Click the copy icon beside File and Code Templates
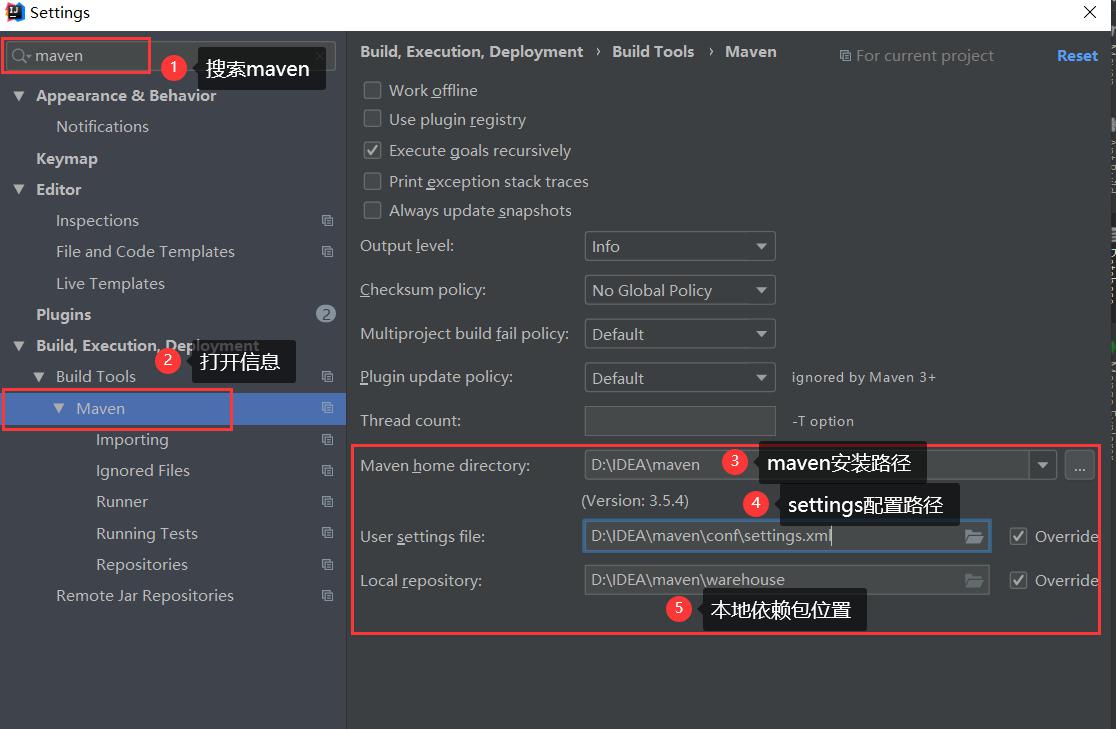Viewport: 1116px width, 729px height. pyautogui.click(x=327, y=252)
